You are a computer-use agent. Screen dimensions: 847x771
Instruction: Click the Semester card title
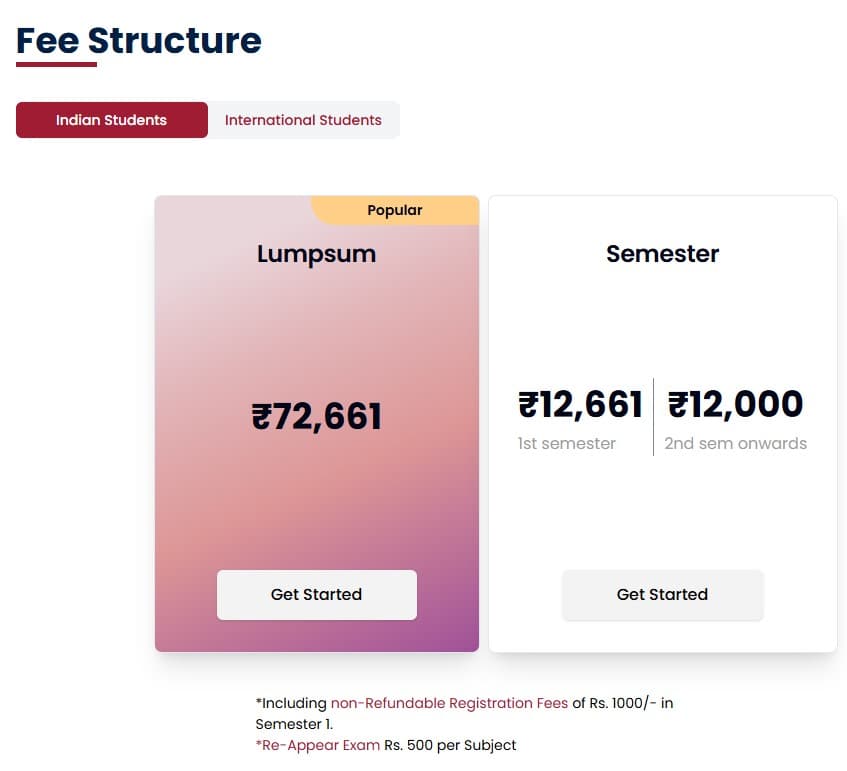[x=662, y=254]
